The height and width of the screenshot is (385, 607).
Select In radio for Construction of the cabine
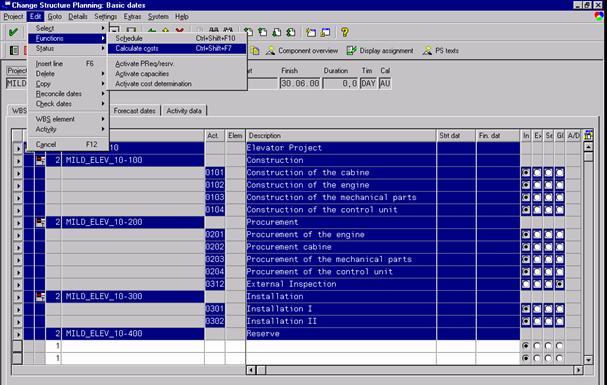coord(526,173)
